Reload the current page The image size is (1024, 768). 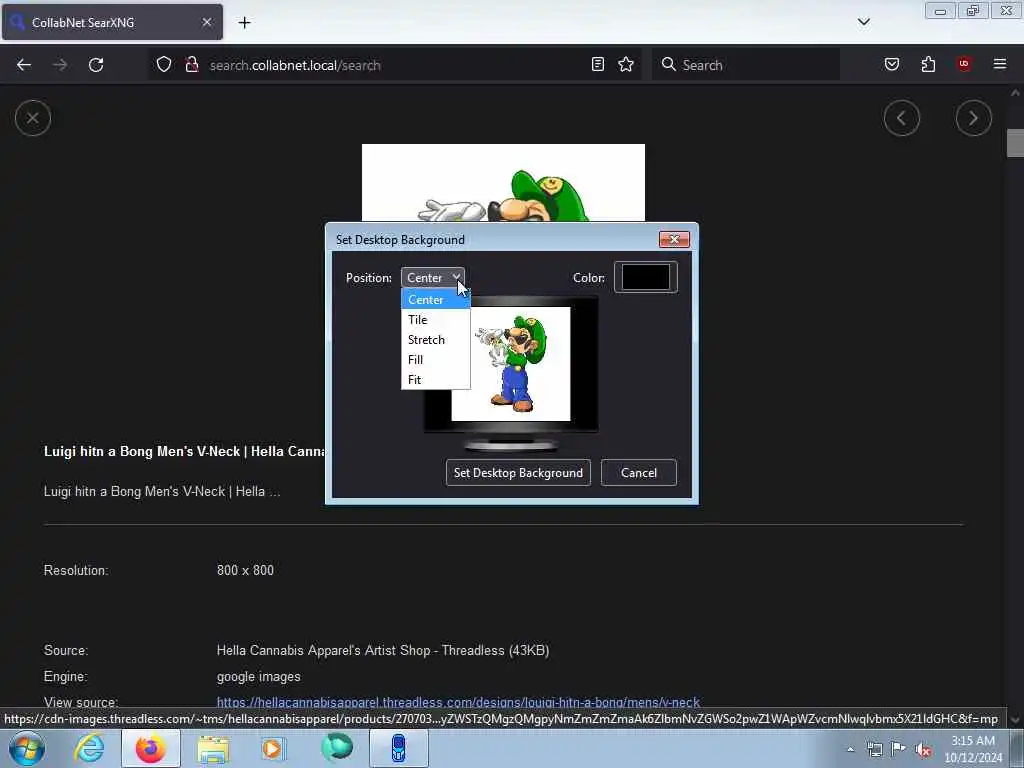[96, 65]
